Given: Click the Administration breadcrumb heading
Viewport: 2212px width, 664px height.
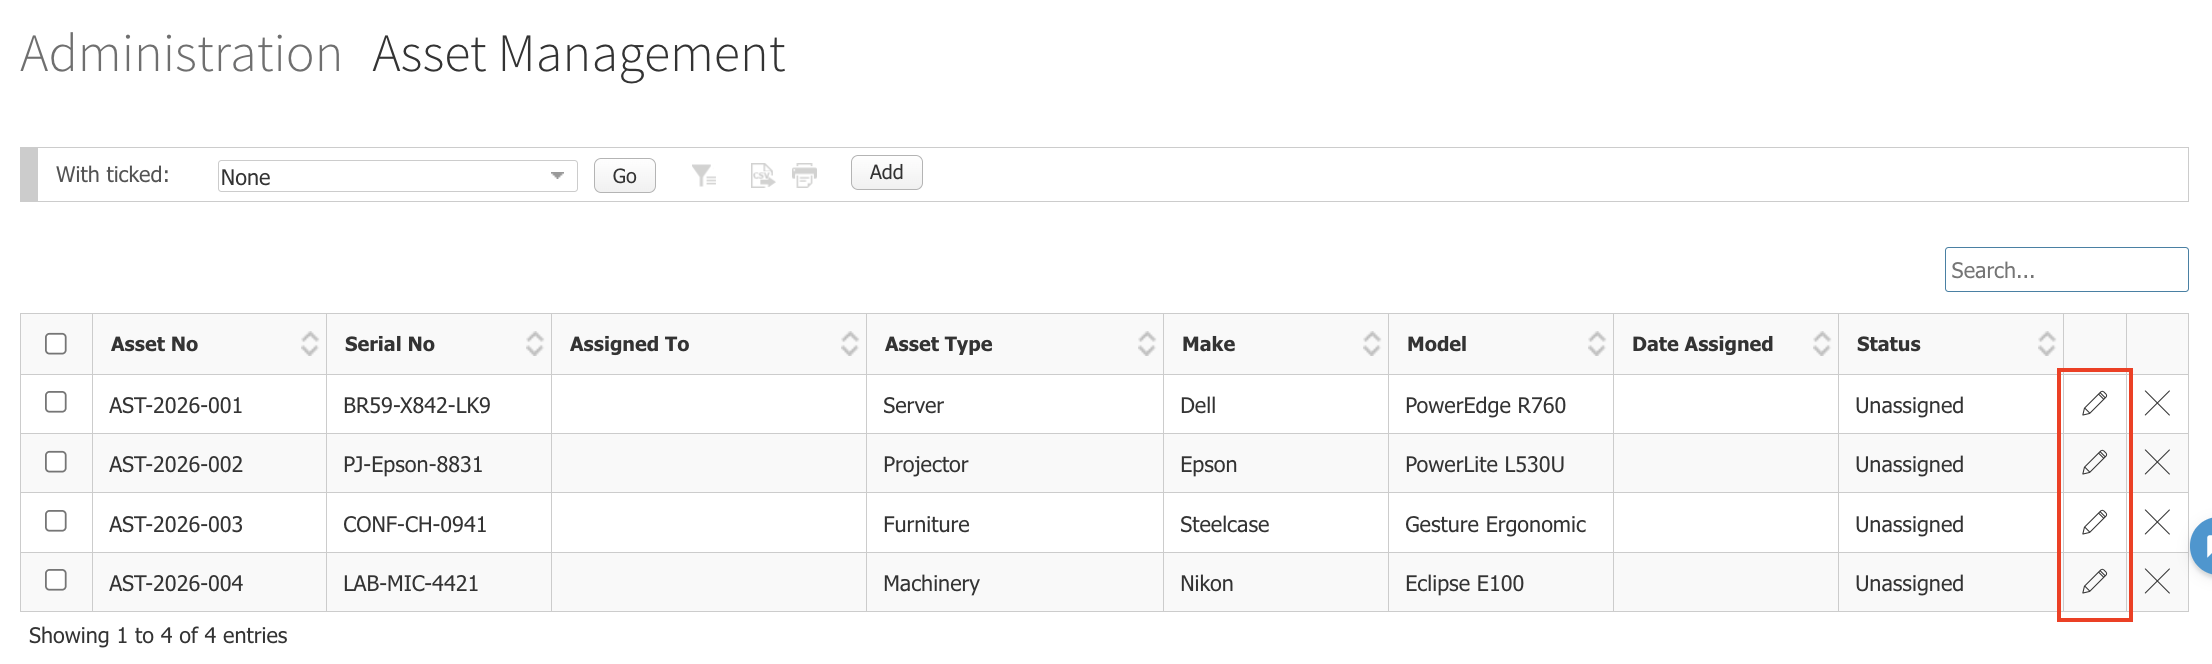Looking at the screenshot, I should [181, 54].
